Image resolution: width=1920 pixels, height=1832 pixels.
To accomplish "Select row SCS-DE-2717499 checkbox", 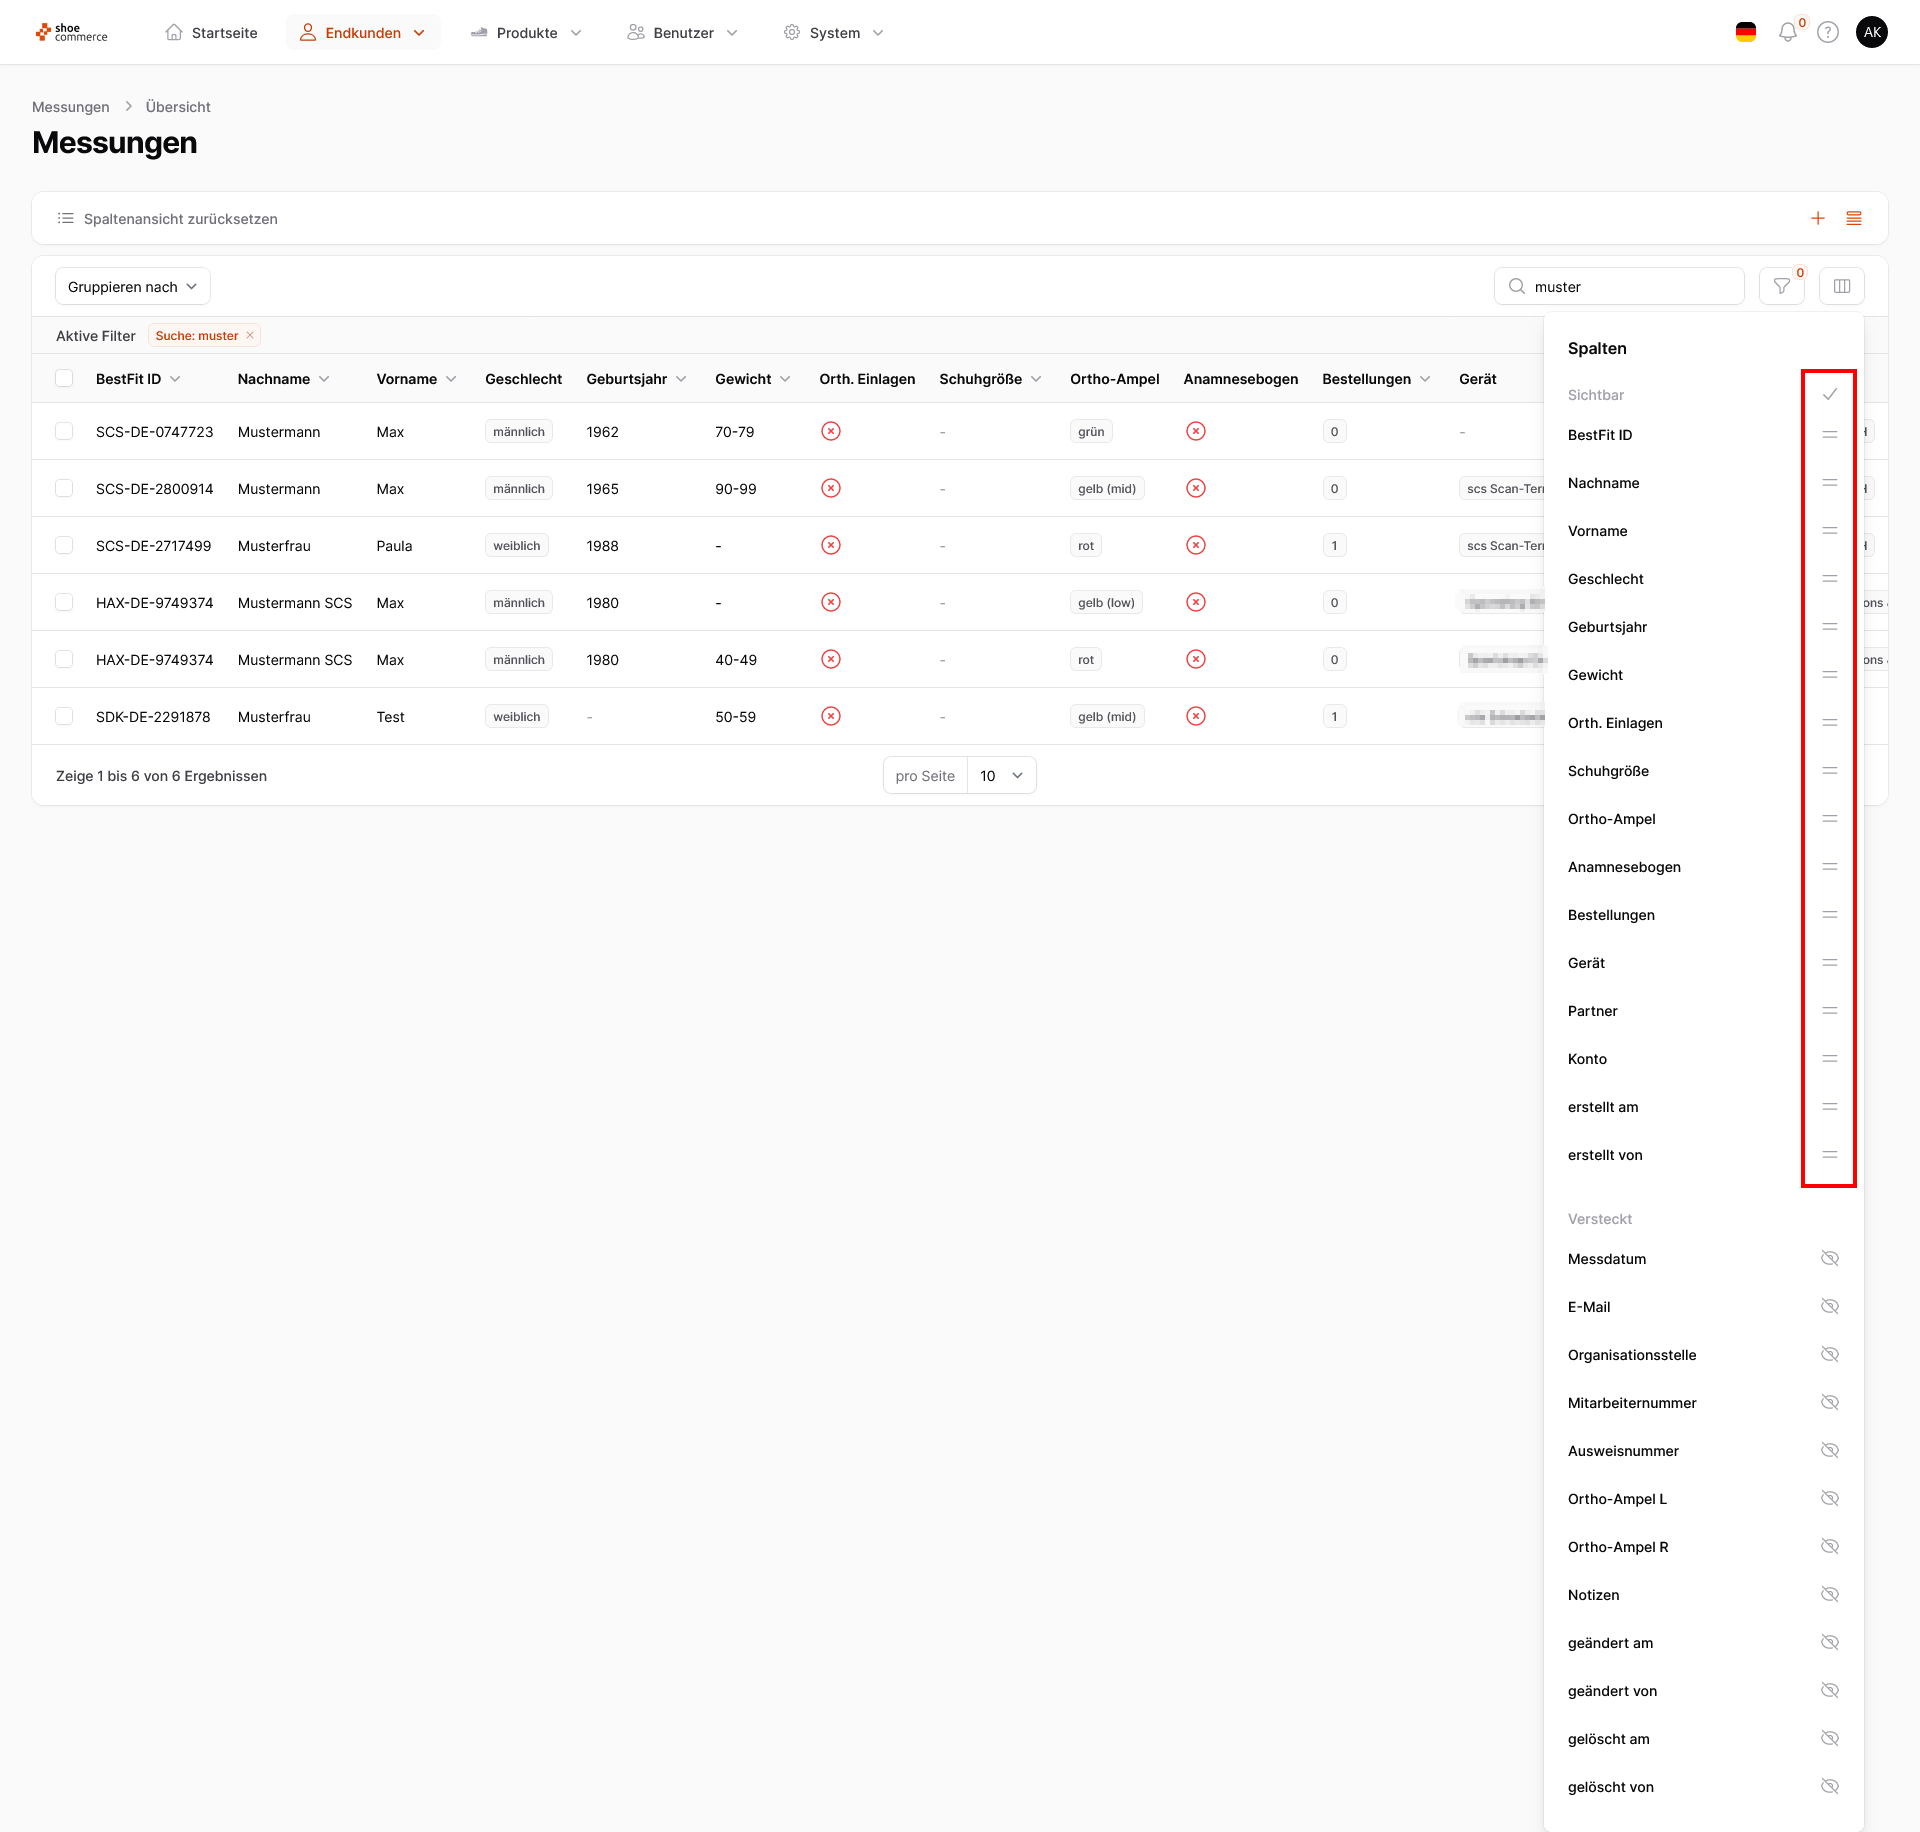I will pos(65,546).
